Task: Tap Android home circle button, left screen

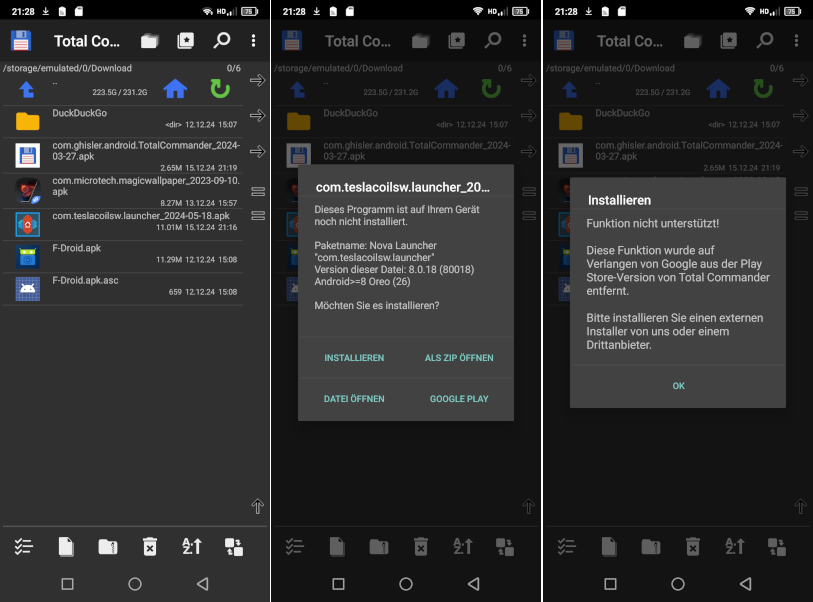Action: [135, 584]
